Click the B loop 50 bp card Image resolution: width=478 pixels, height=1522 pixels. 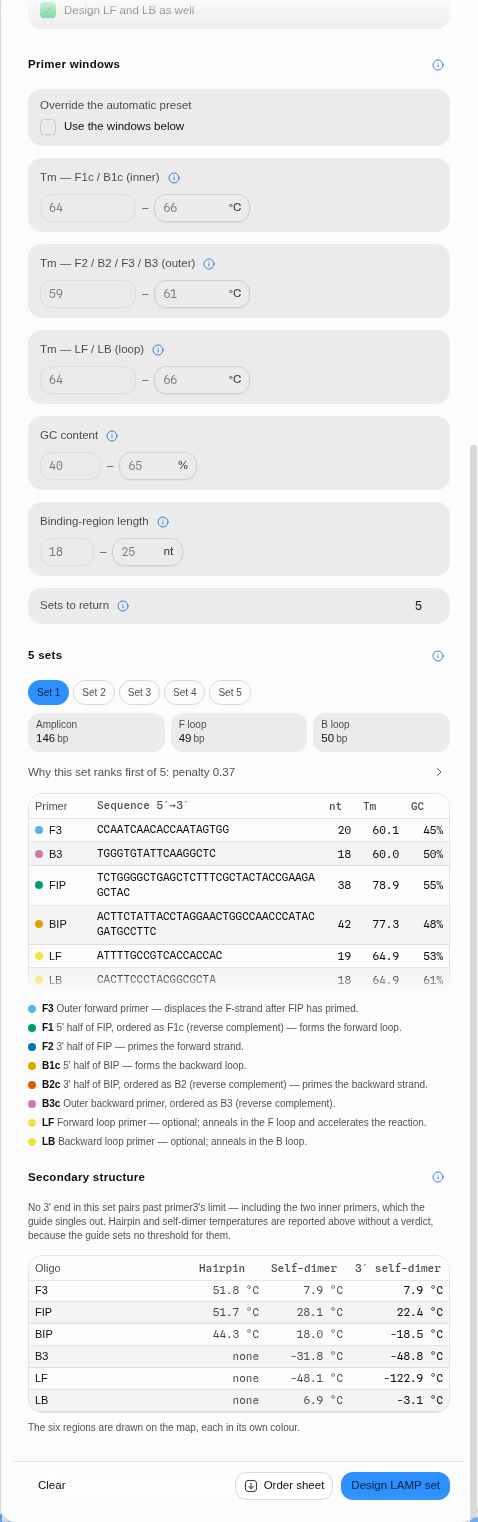pyautogui.click(x=381, y=732)
